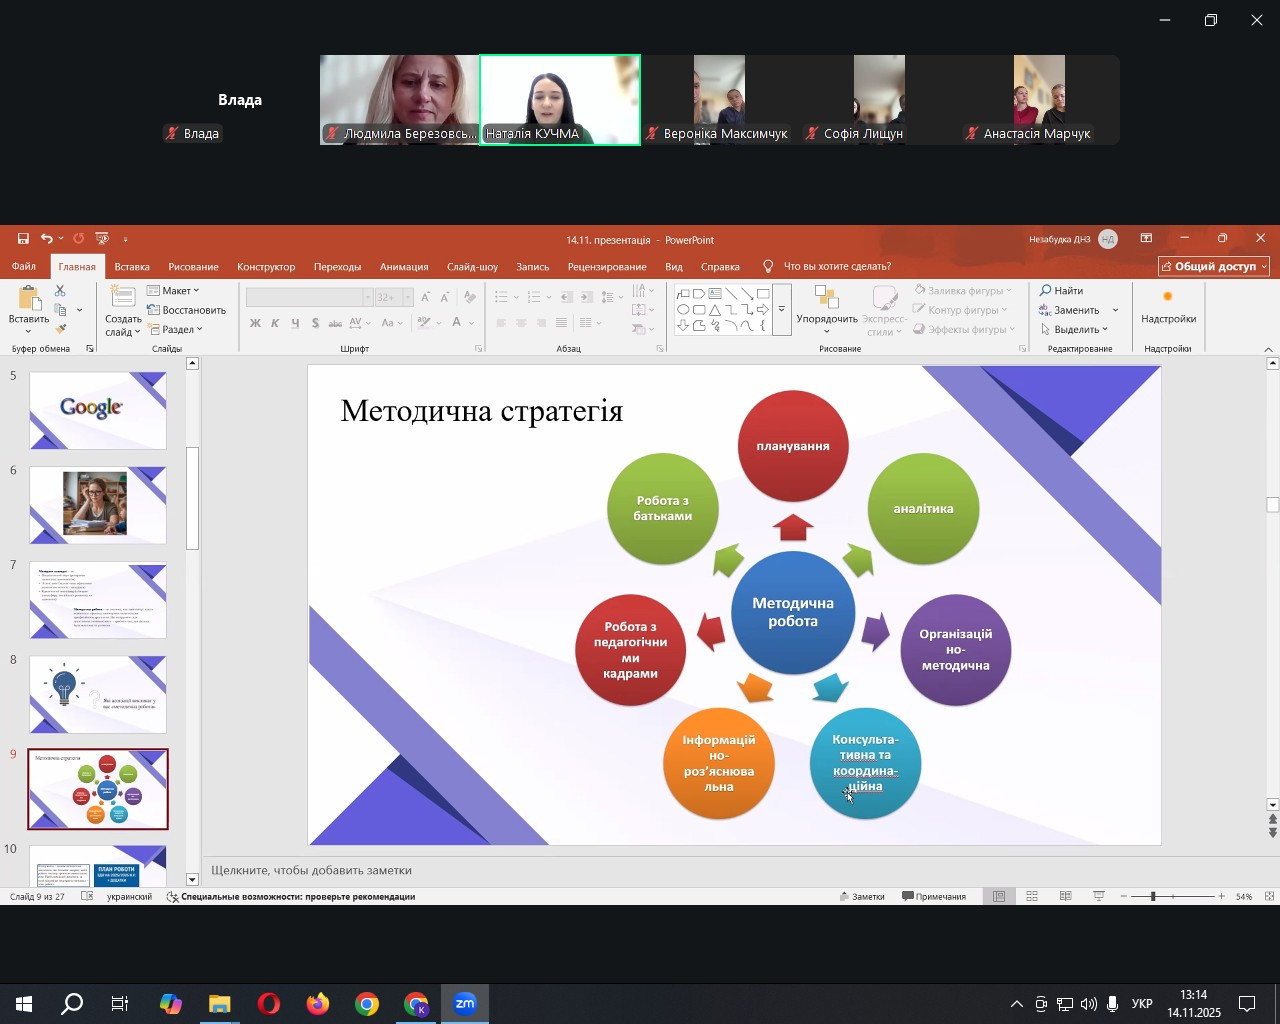Toggle normal view button in status bar
Image resolution: width=1280 pixels, height=1024 pixels.
click(x=999, y=897)
